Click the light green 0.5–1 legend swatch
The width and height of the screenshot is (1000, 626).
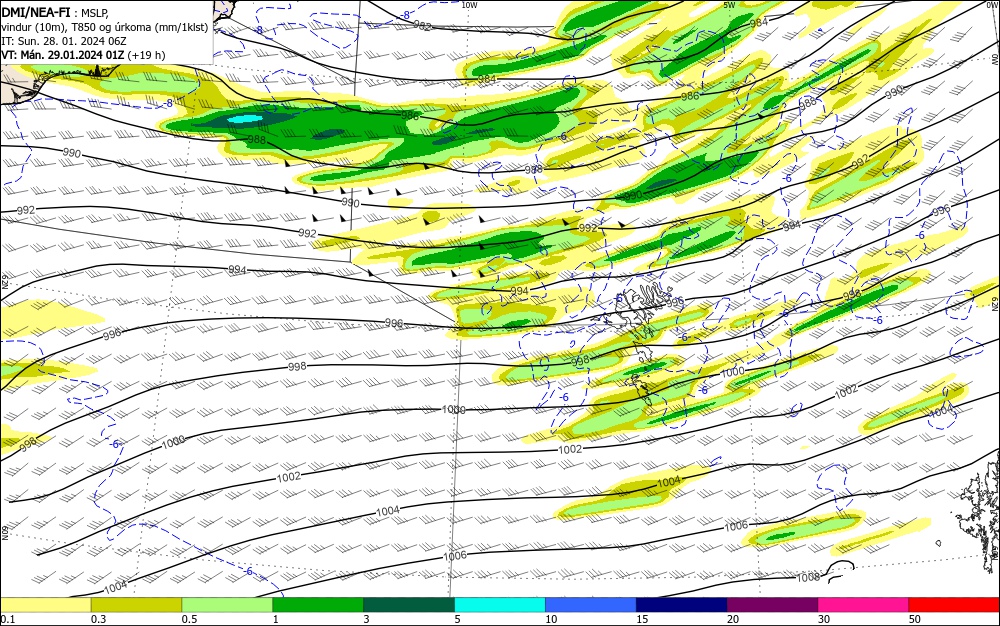pos(227,605)
